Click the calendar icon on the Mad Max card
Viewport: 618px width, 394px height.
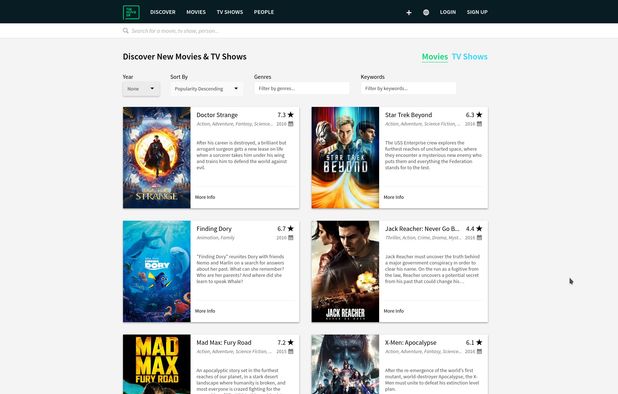290,351
